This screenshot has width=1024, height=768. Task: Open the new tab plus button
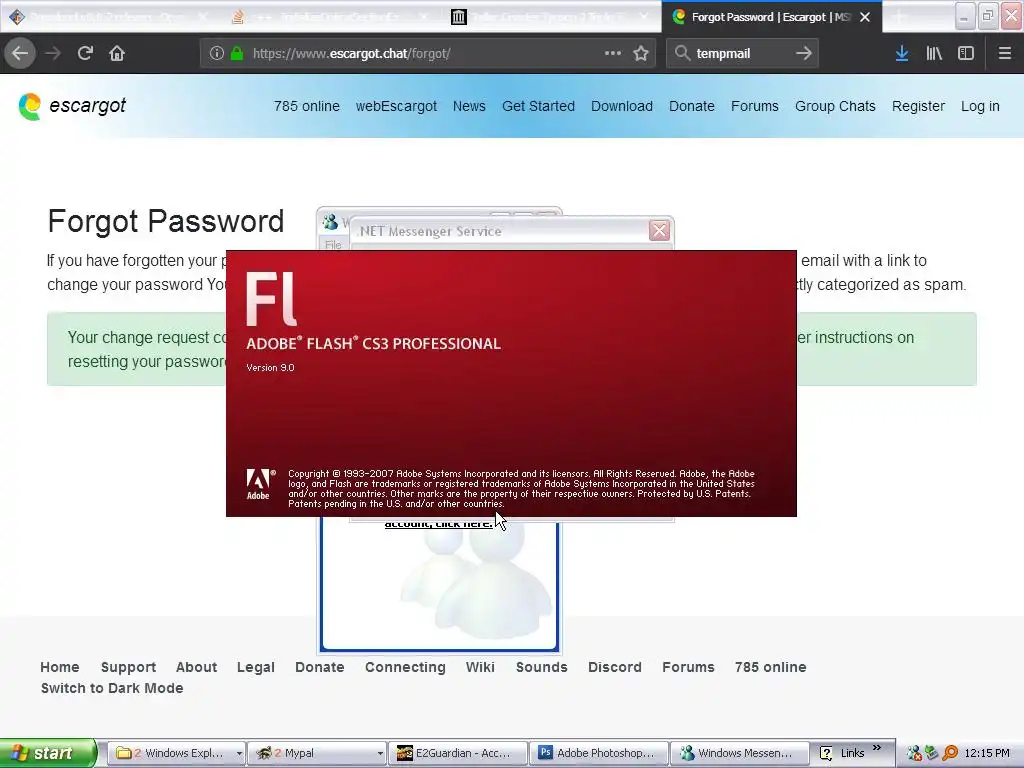(x=900, y=17)
